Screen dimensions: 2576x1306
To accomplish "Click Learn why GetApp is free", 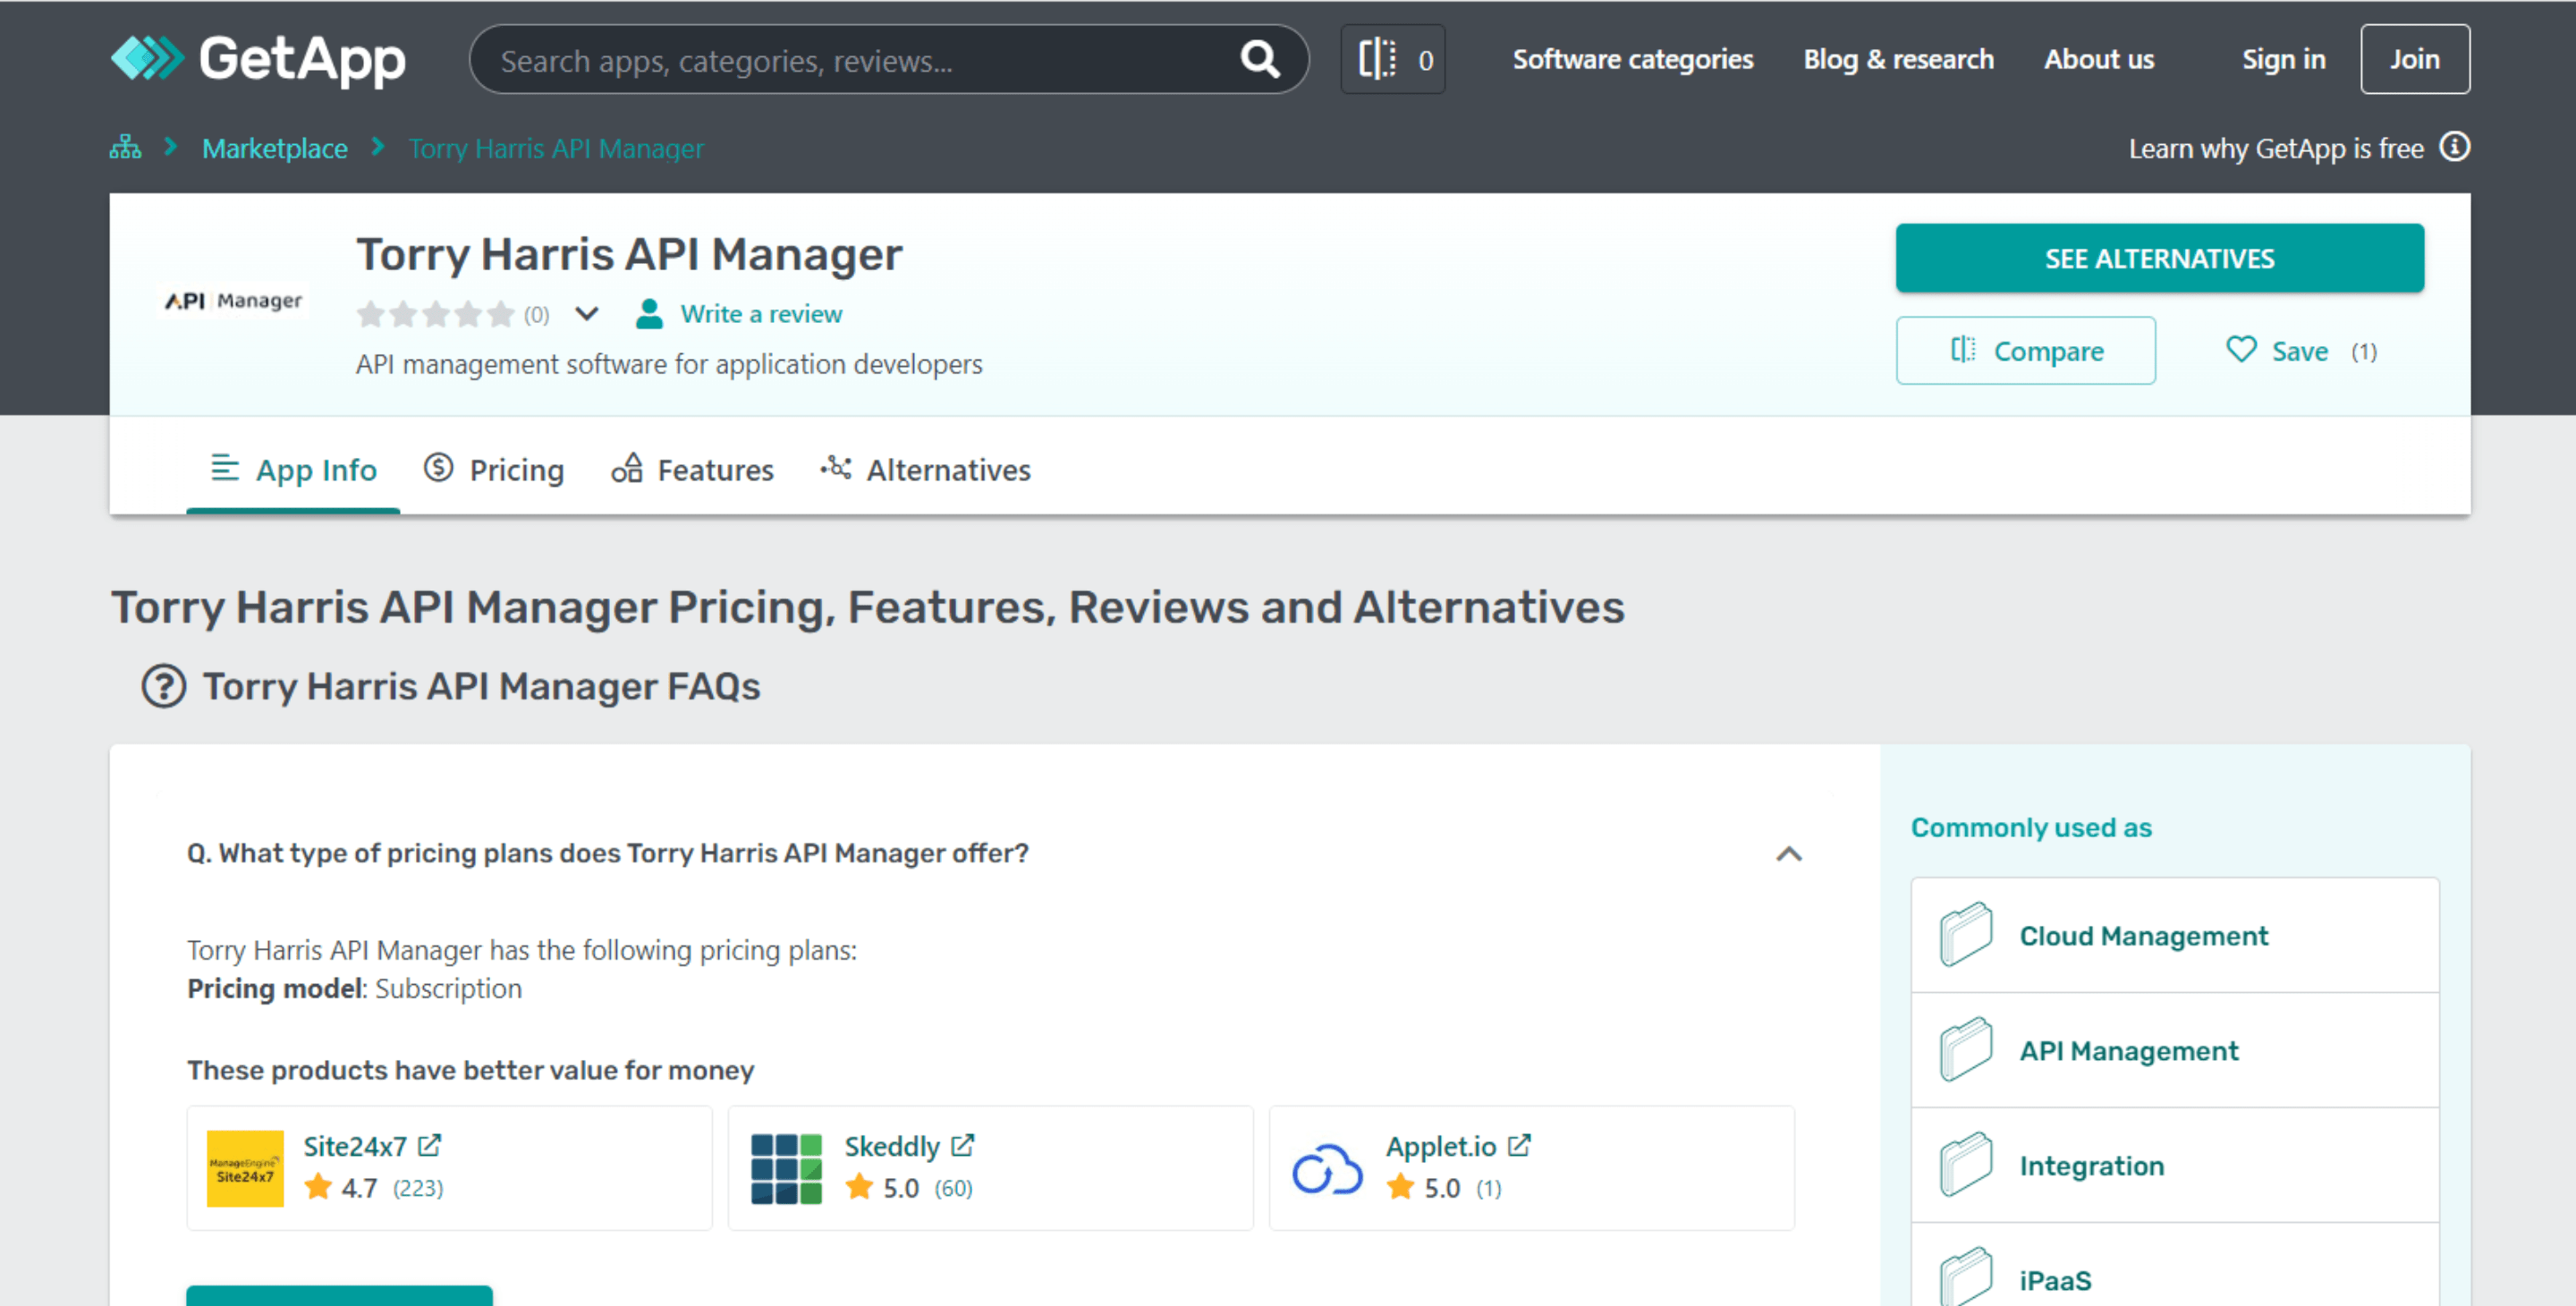I will tap(2275, 148).
